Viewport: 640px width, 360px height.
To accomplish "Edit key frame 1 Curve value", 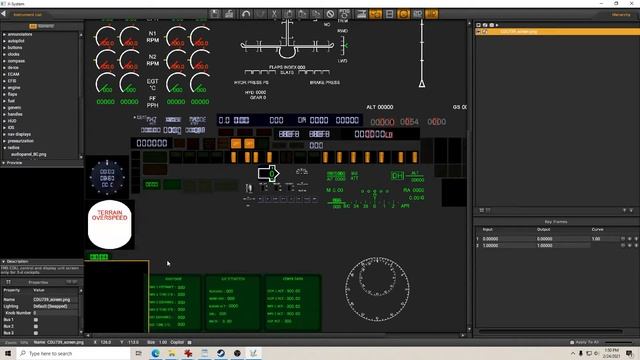I will coord(605,239).
